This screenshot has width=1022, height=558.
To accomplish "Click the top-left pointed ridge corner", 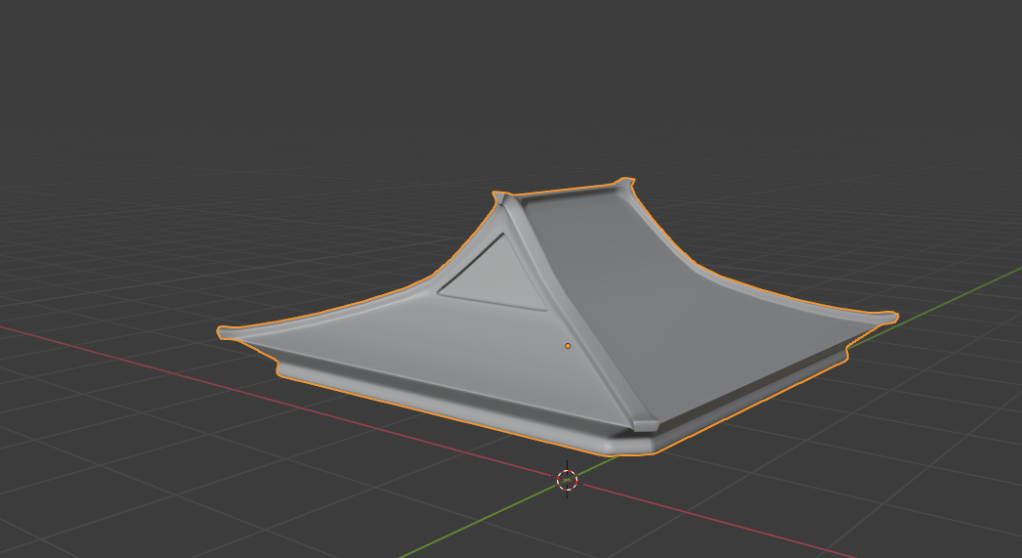I will 497,194.
